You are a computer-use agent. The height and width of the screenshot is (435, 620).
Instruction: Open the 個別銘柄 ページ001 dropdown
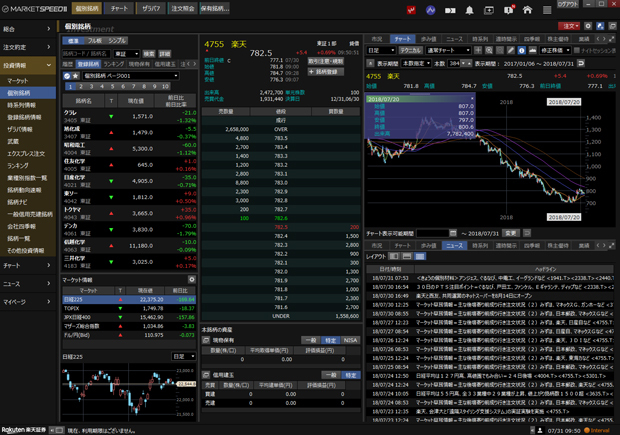click(x=130, y=76)
